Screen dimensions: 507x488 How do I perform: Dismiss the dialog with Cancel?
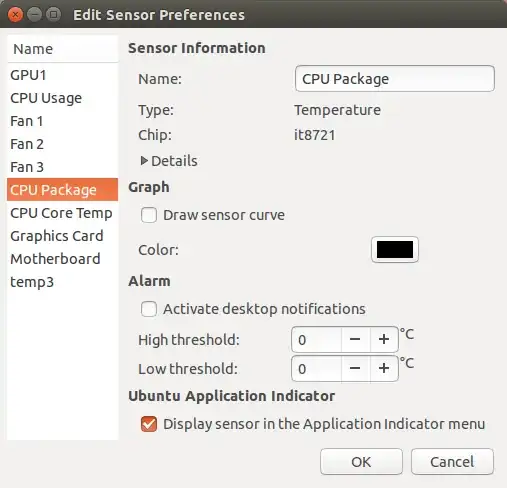452,462
